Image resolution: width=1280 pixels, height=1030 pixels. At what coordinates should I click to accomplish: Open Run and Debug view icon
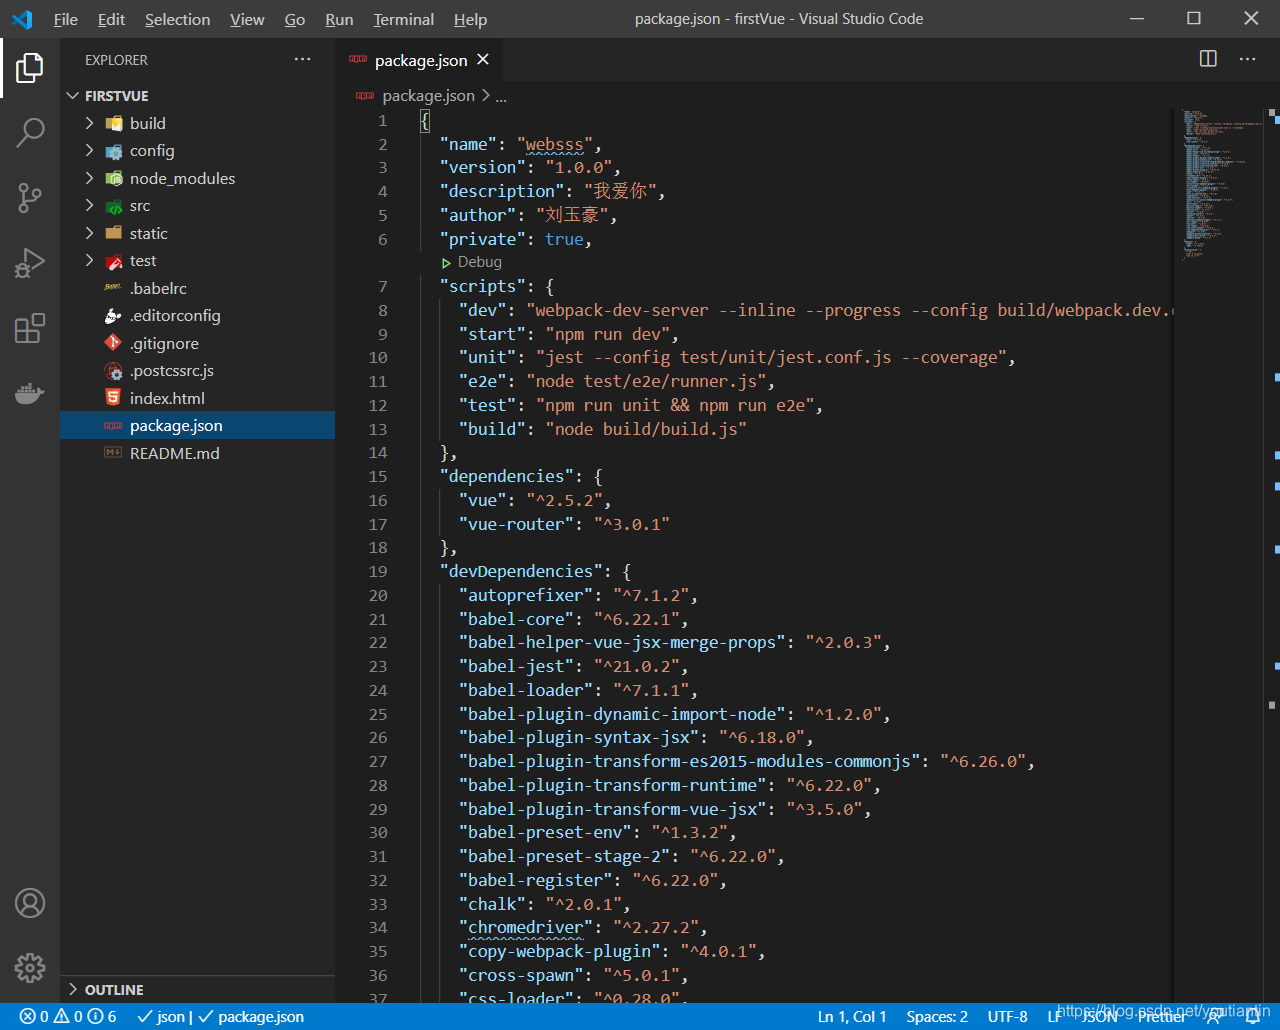30,263
